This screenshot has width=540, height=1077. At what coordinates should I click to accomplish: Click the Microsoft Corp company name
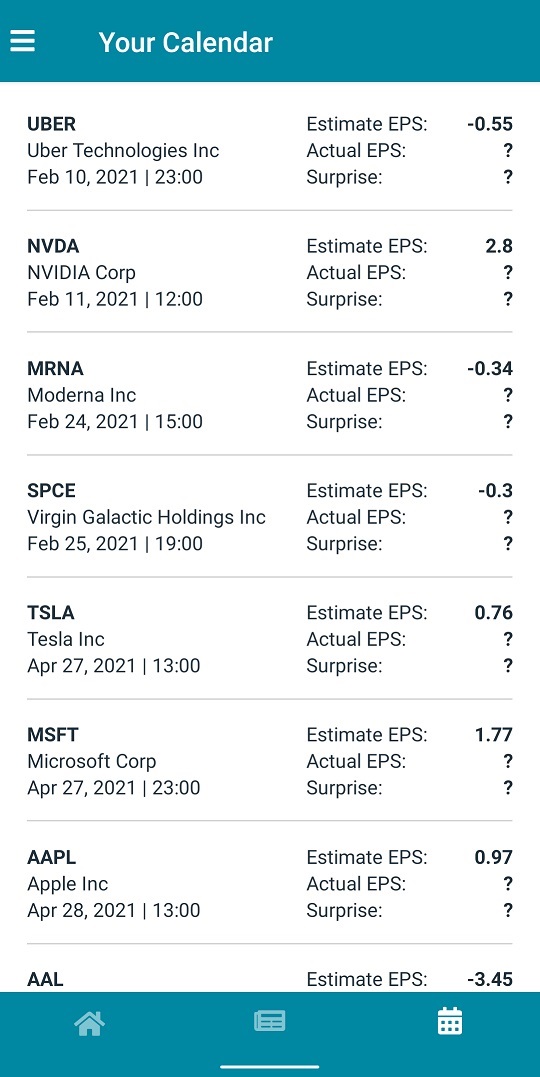92,761
